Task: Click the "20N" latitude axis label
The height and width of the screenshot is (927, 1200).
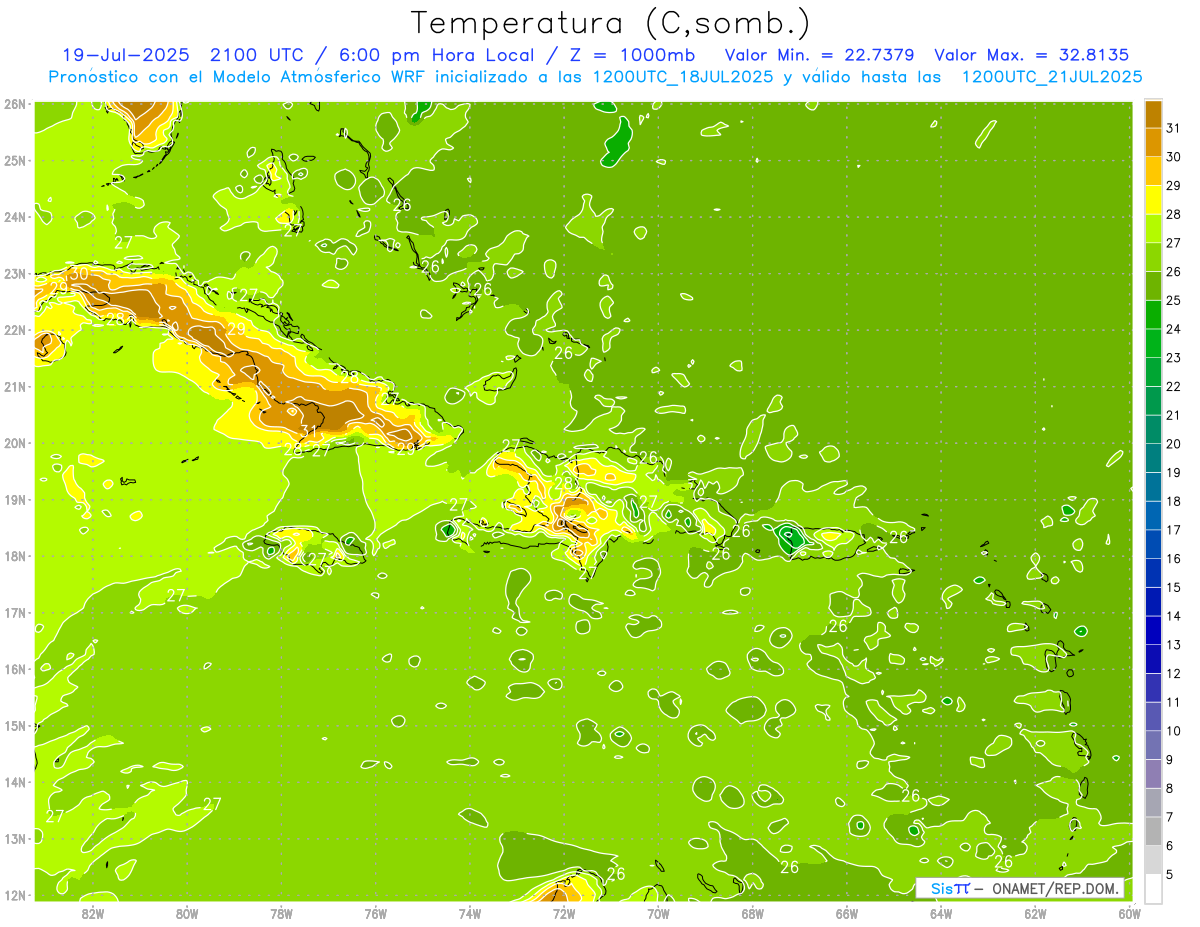Action: click(16, 443)
